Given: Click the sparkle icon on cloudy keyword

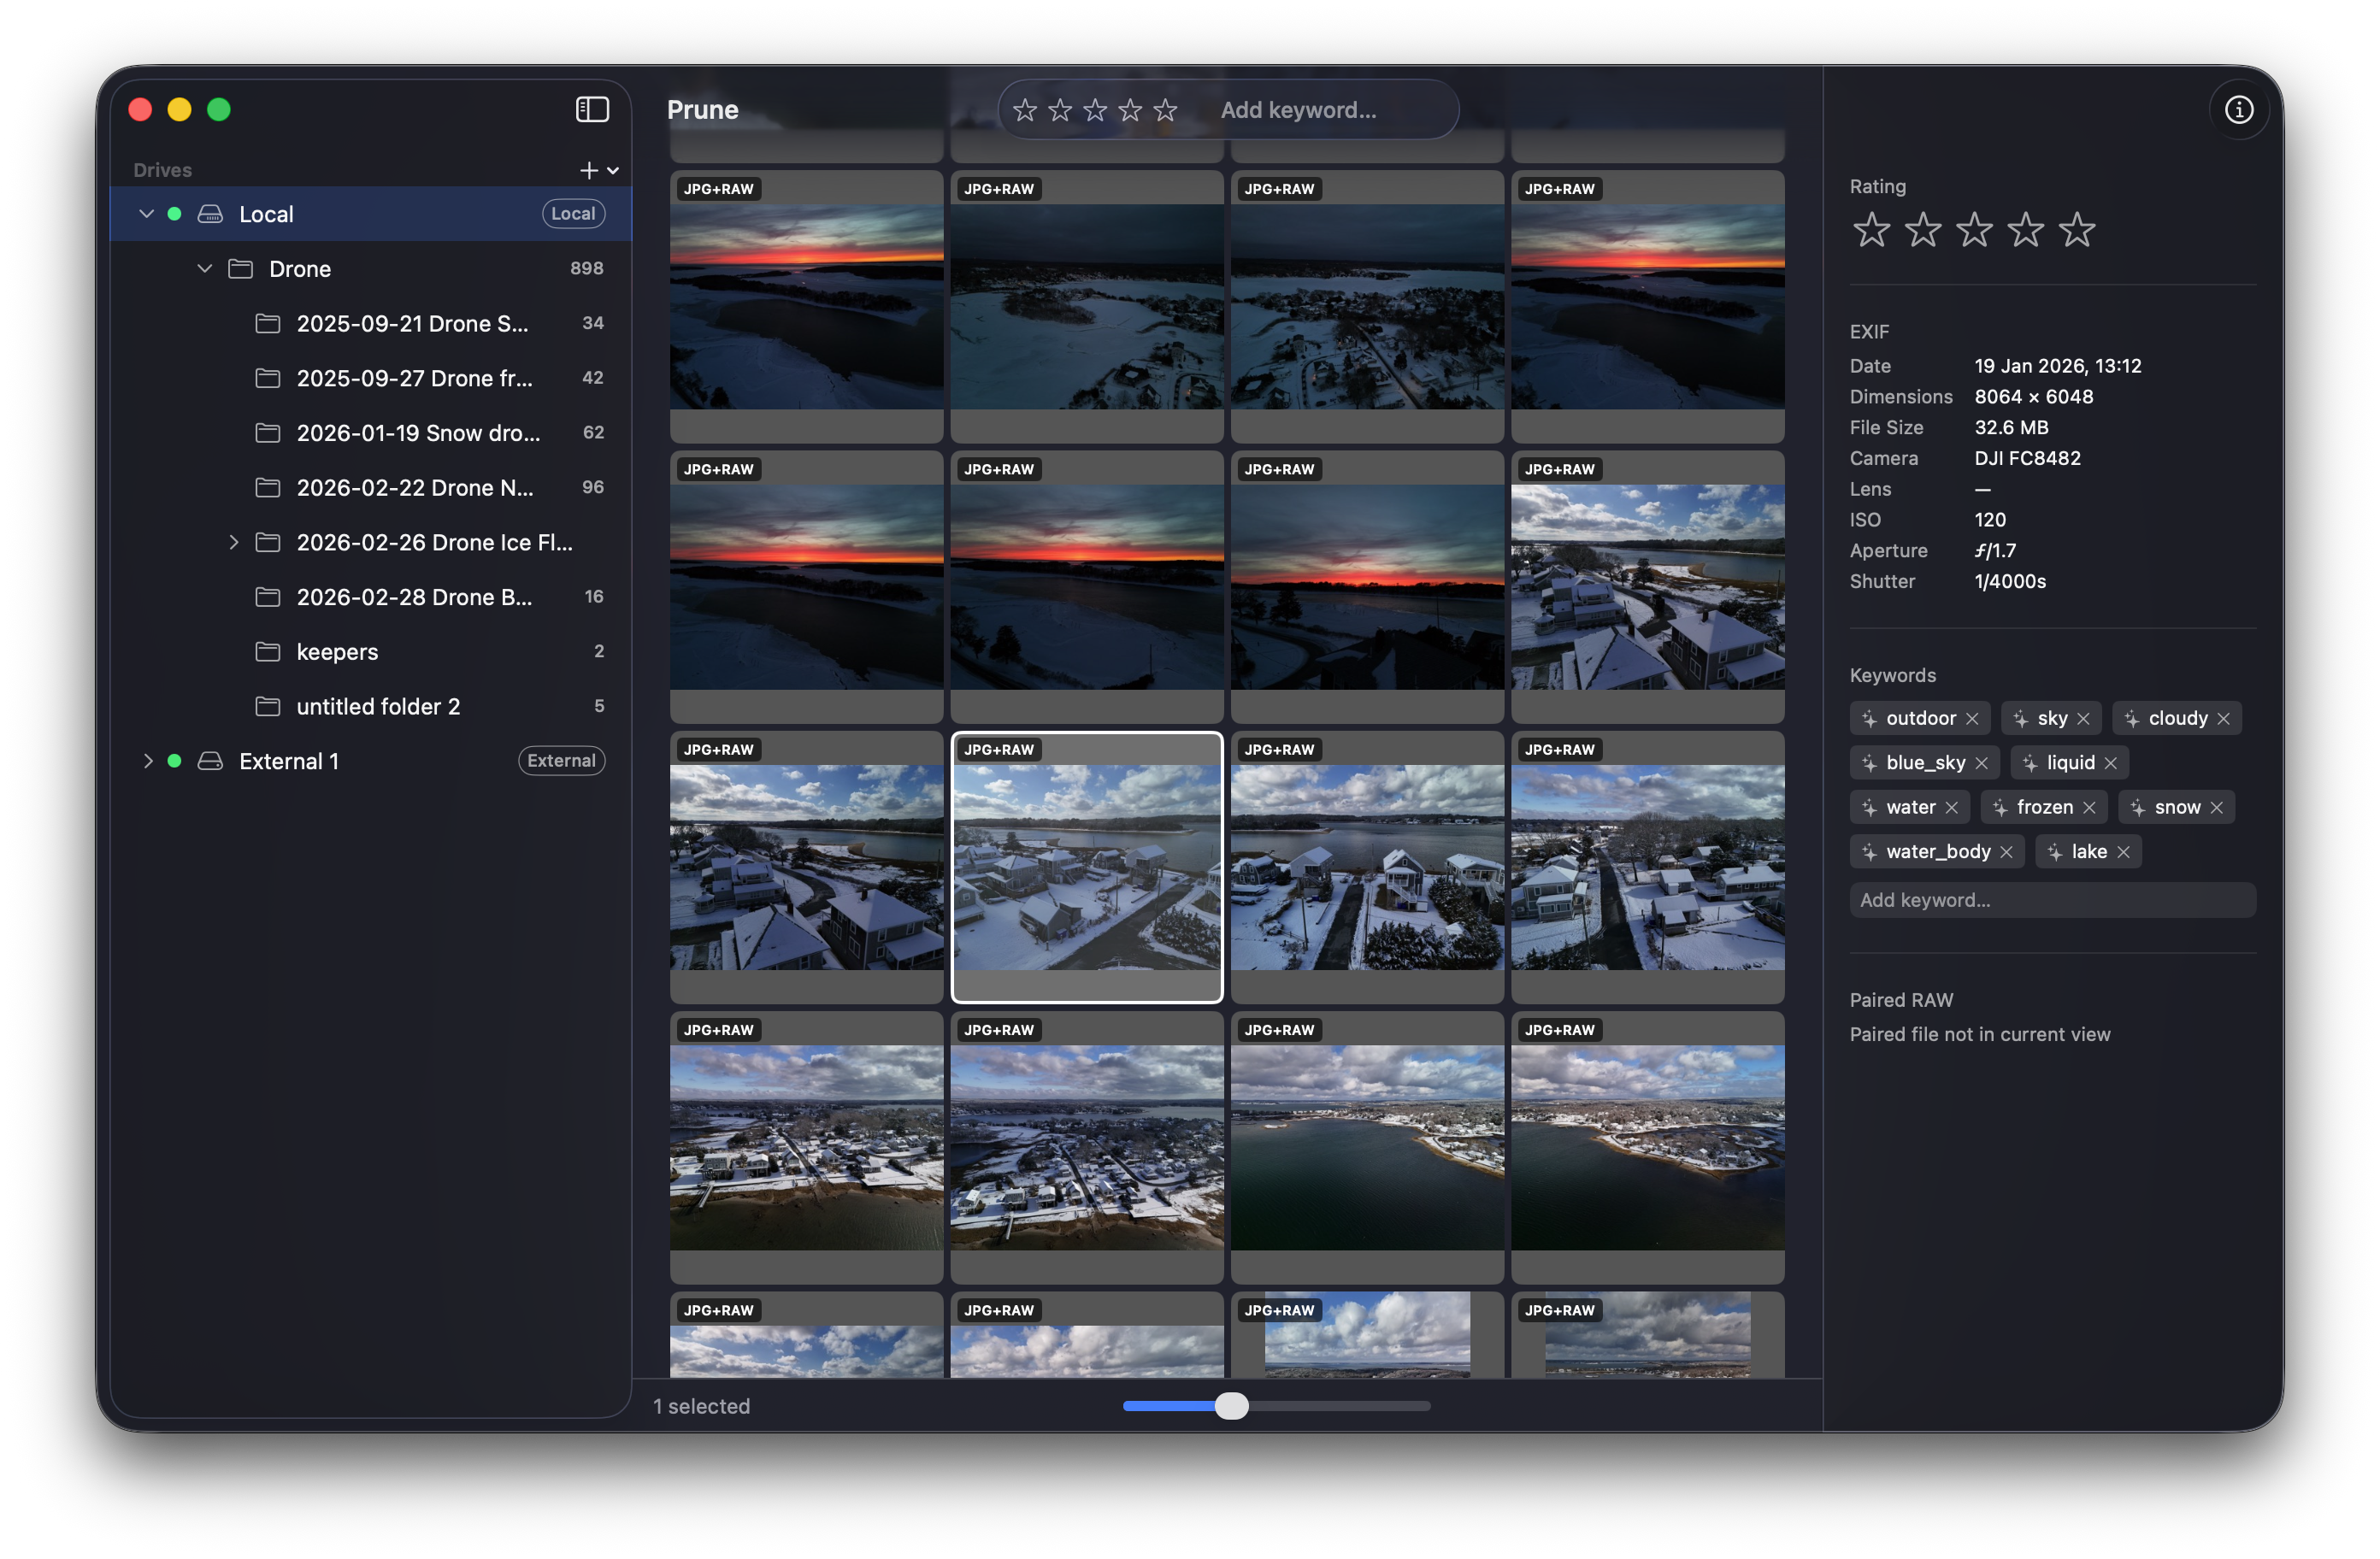Looking at the screenshot, I should [x=2131, y=719].
